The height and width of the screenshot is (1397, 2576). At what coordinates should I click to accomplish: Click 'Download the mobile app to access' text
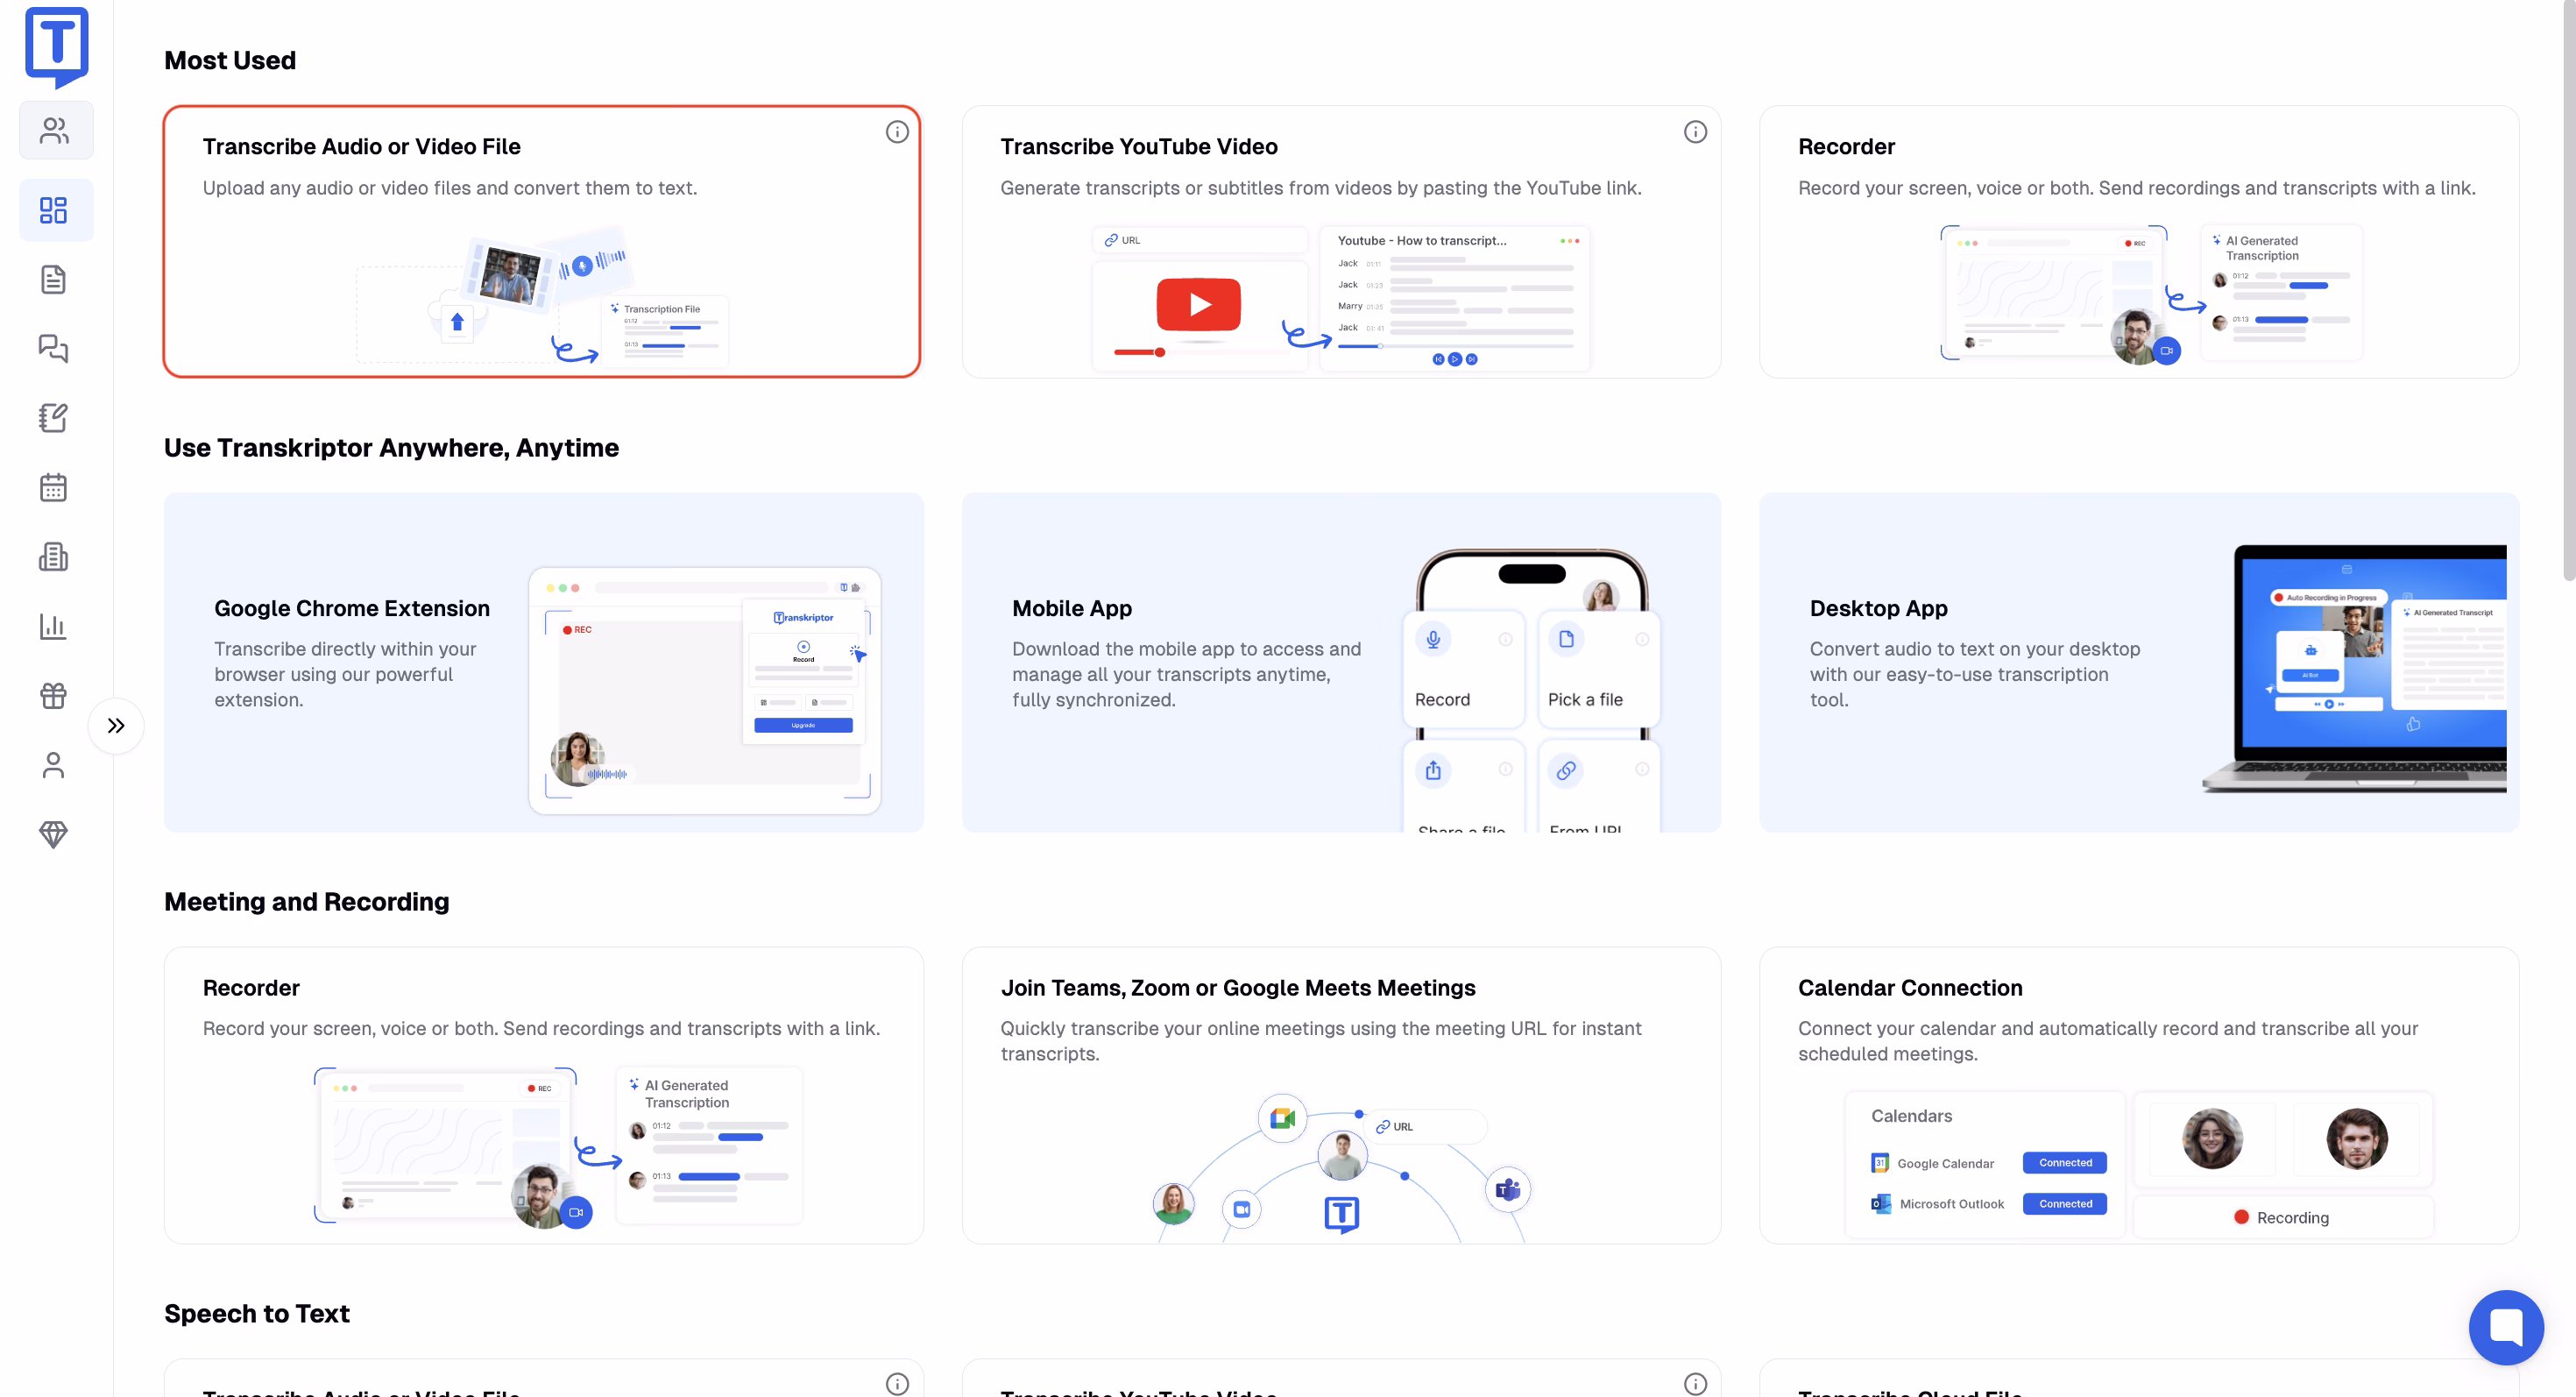click(x=1186, y=674)
